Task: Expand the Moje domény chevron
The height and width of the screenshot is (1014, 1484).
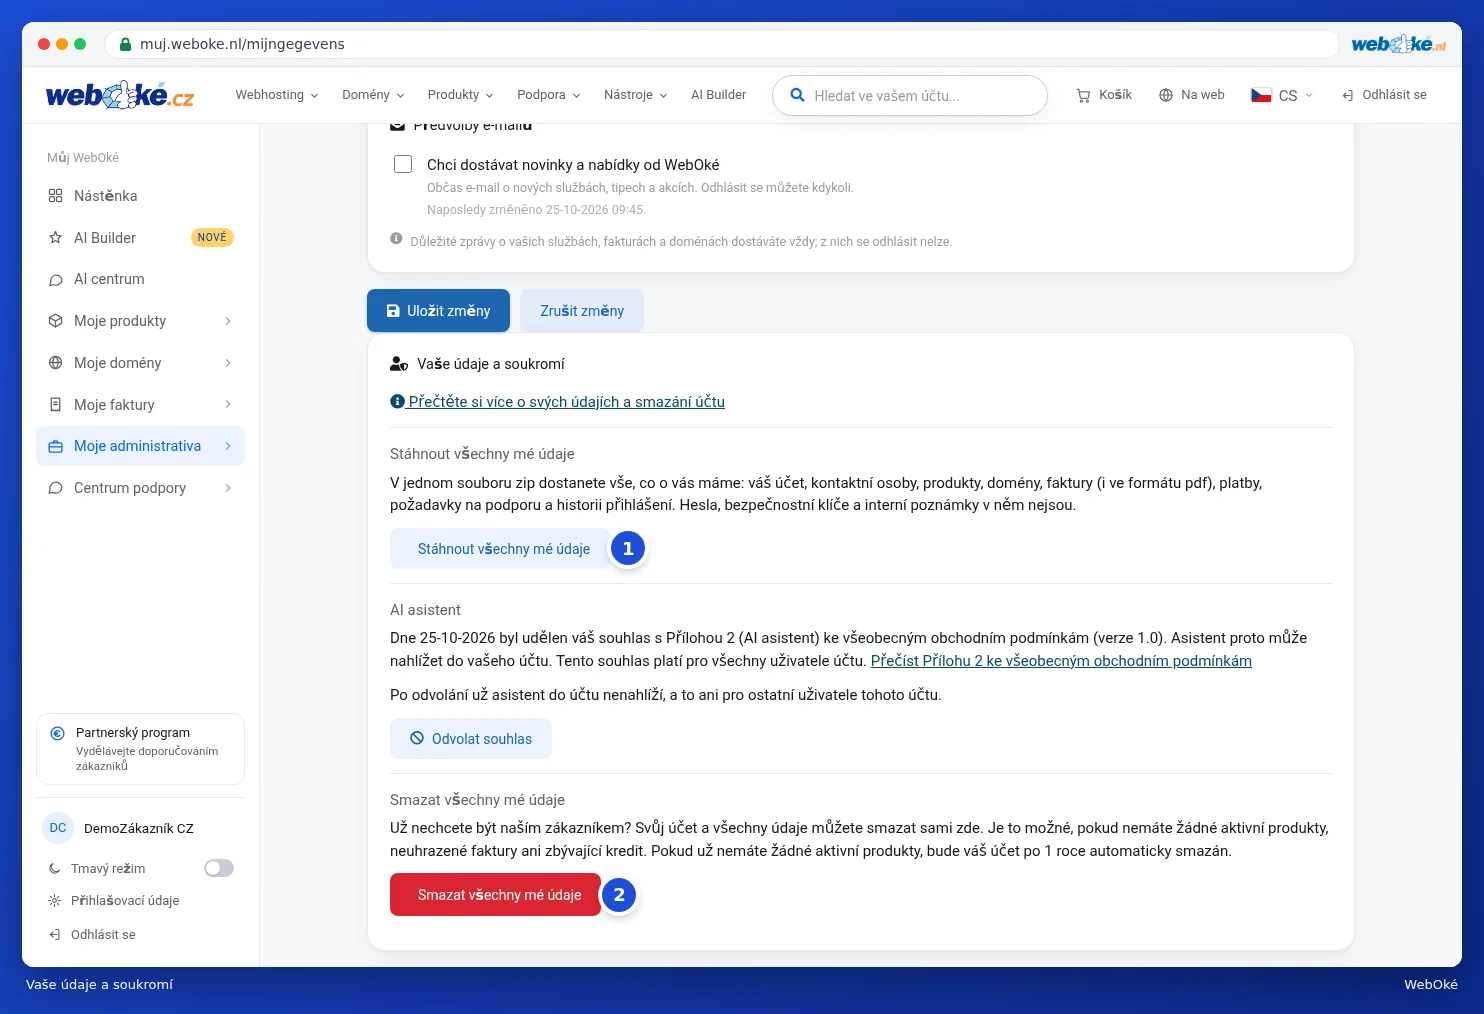Action: click(x=228, y=363)
